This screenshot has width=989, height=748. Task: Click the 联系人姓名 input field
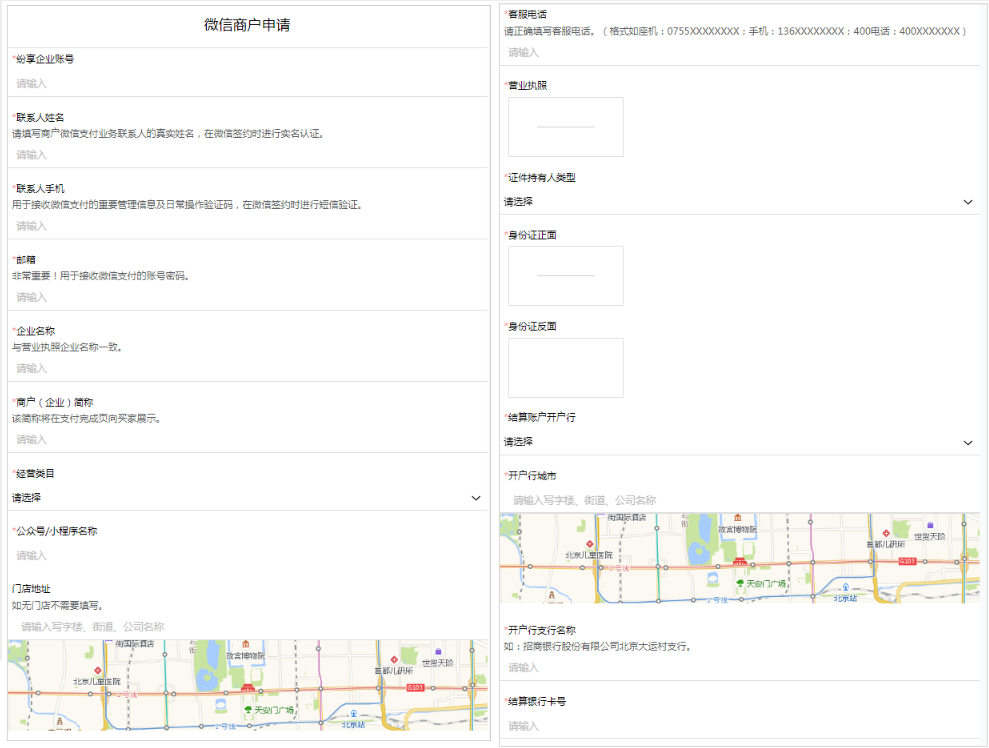pos(248,155)
